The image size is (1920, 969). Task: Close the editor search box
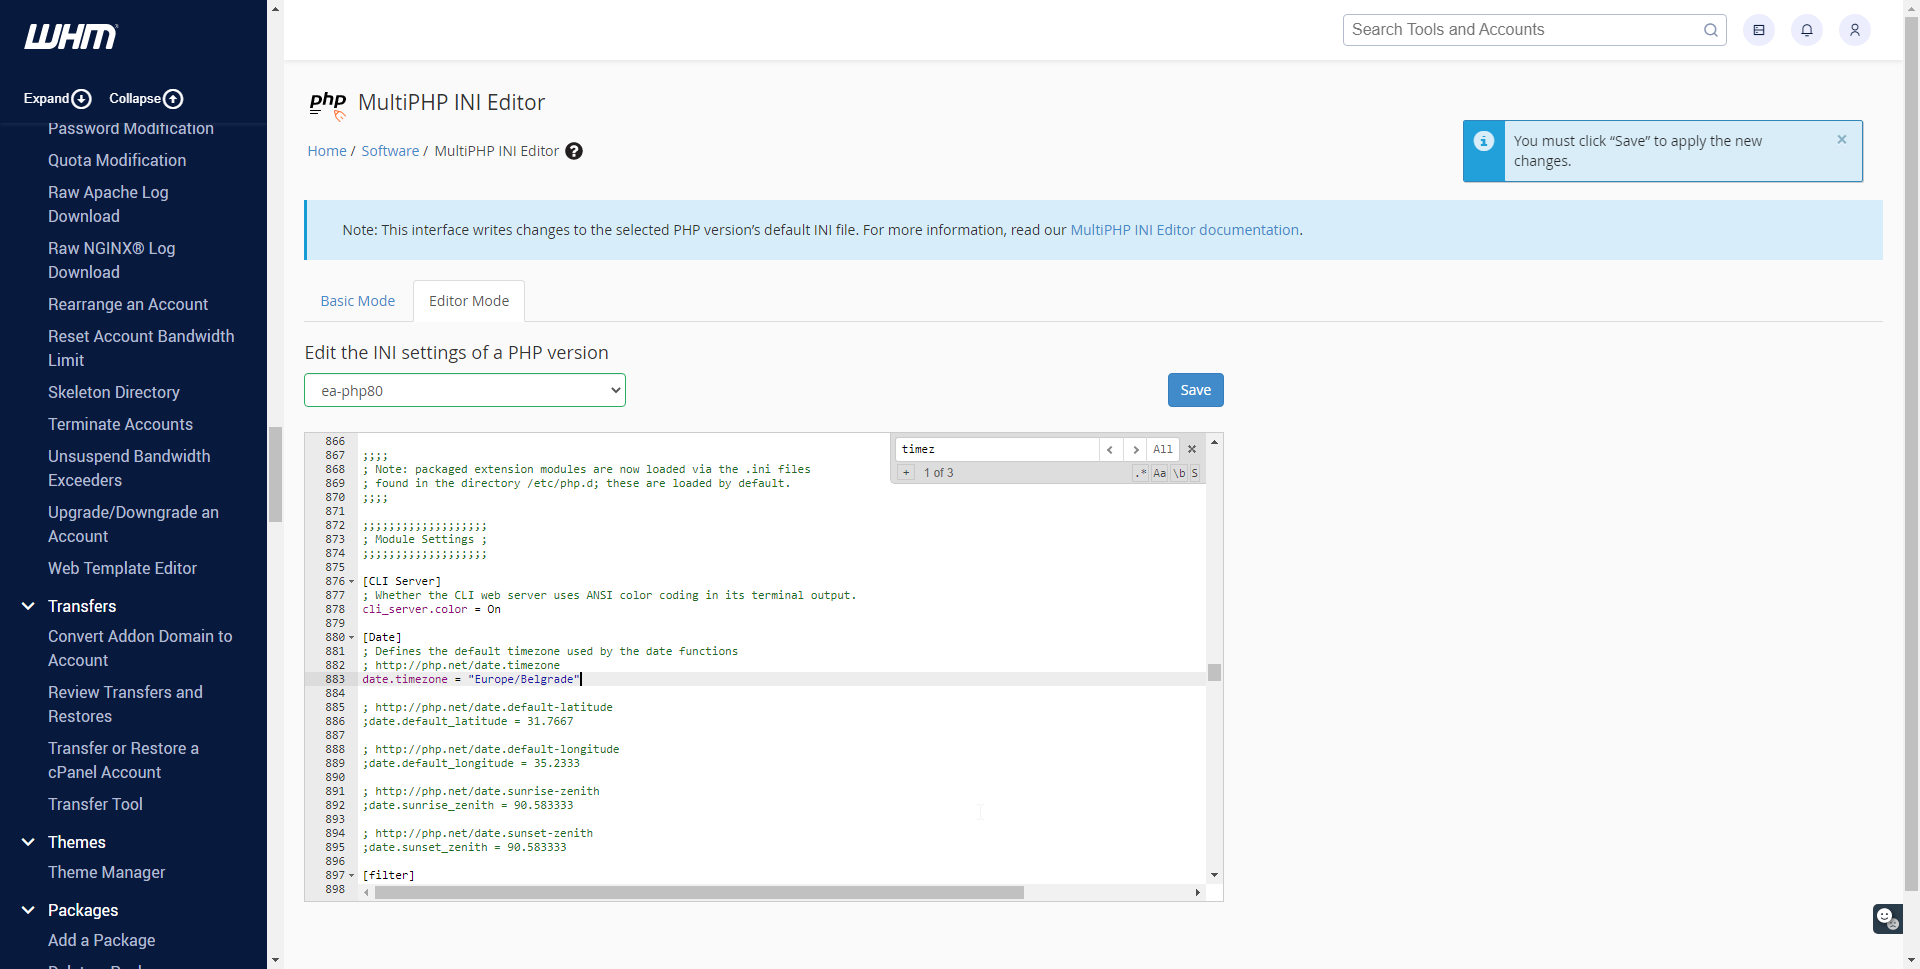coord(1192,449)
